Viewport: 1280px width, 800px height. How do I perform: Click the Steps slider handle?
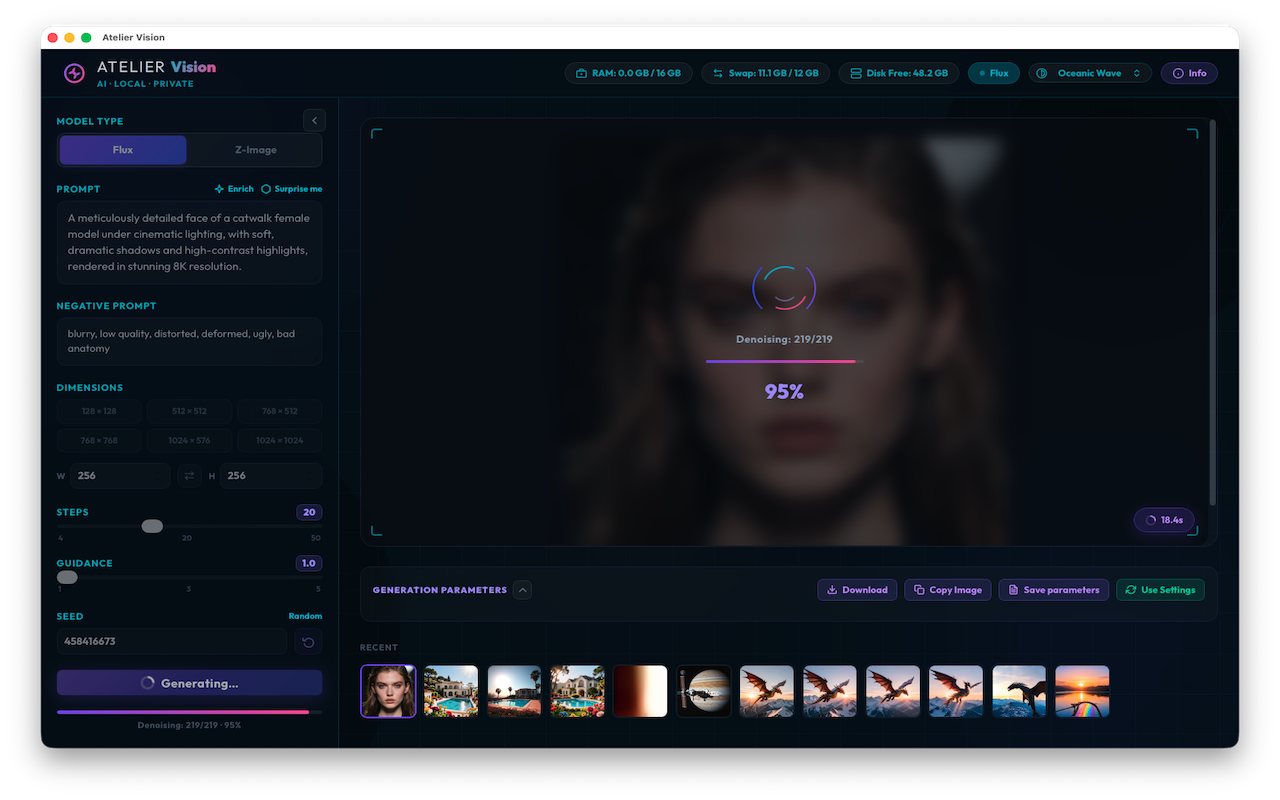tap(152, 526)
